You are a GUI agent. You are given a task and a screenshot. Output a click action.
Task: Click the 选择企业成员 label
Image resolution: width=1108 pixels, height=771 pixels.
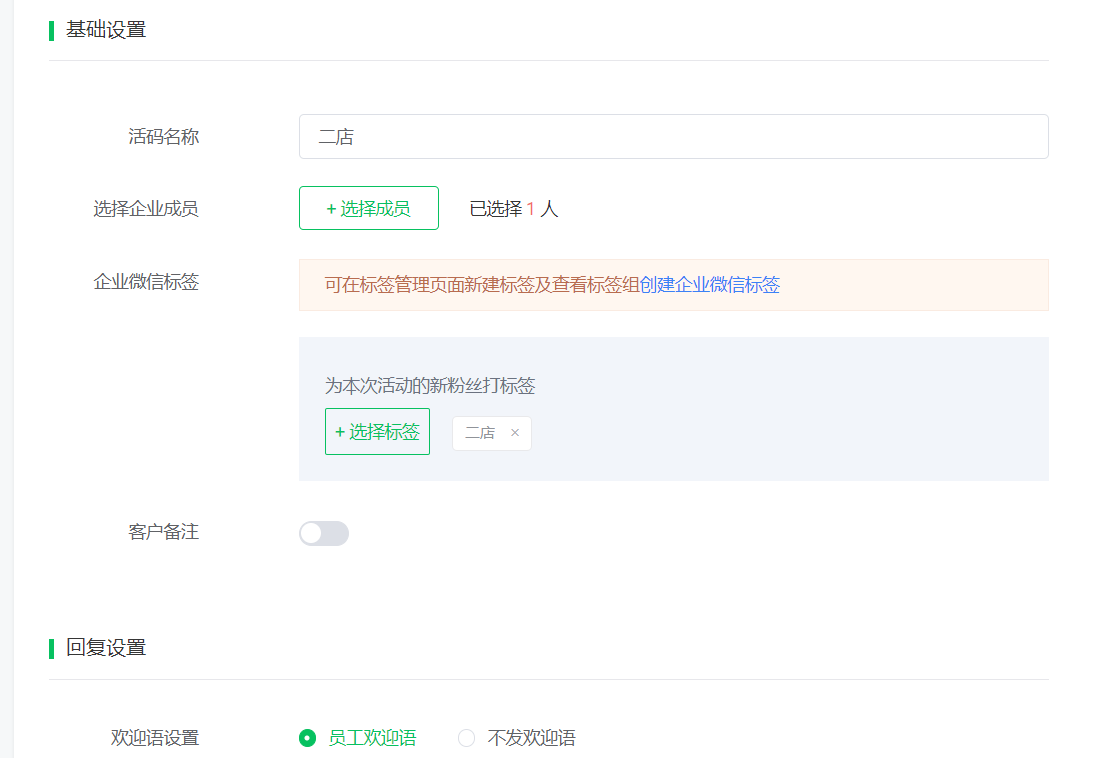pos(146,208)
